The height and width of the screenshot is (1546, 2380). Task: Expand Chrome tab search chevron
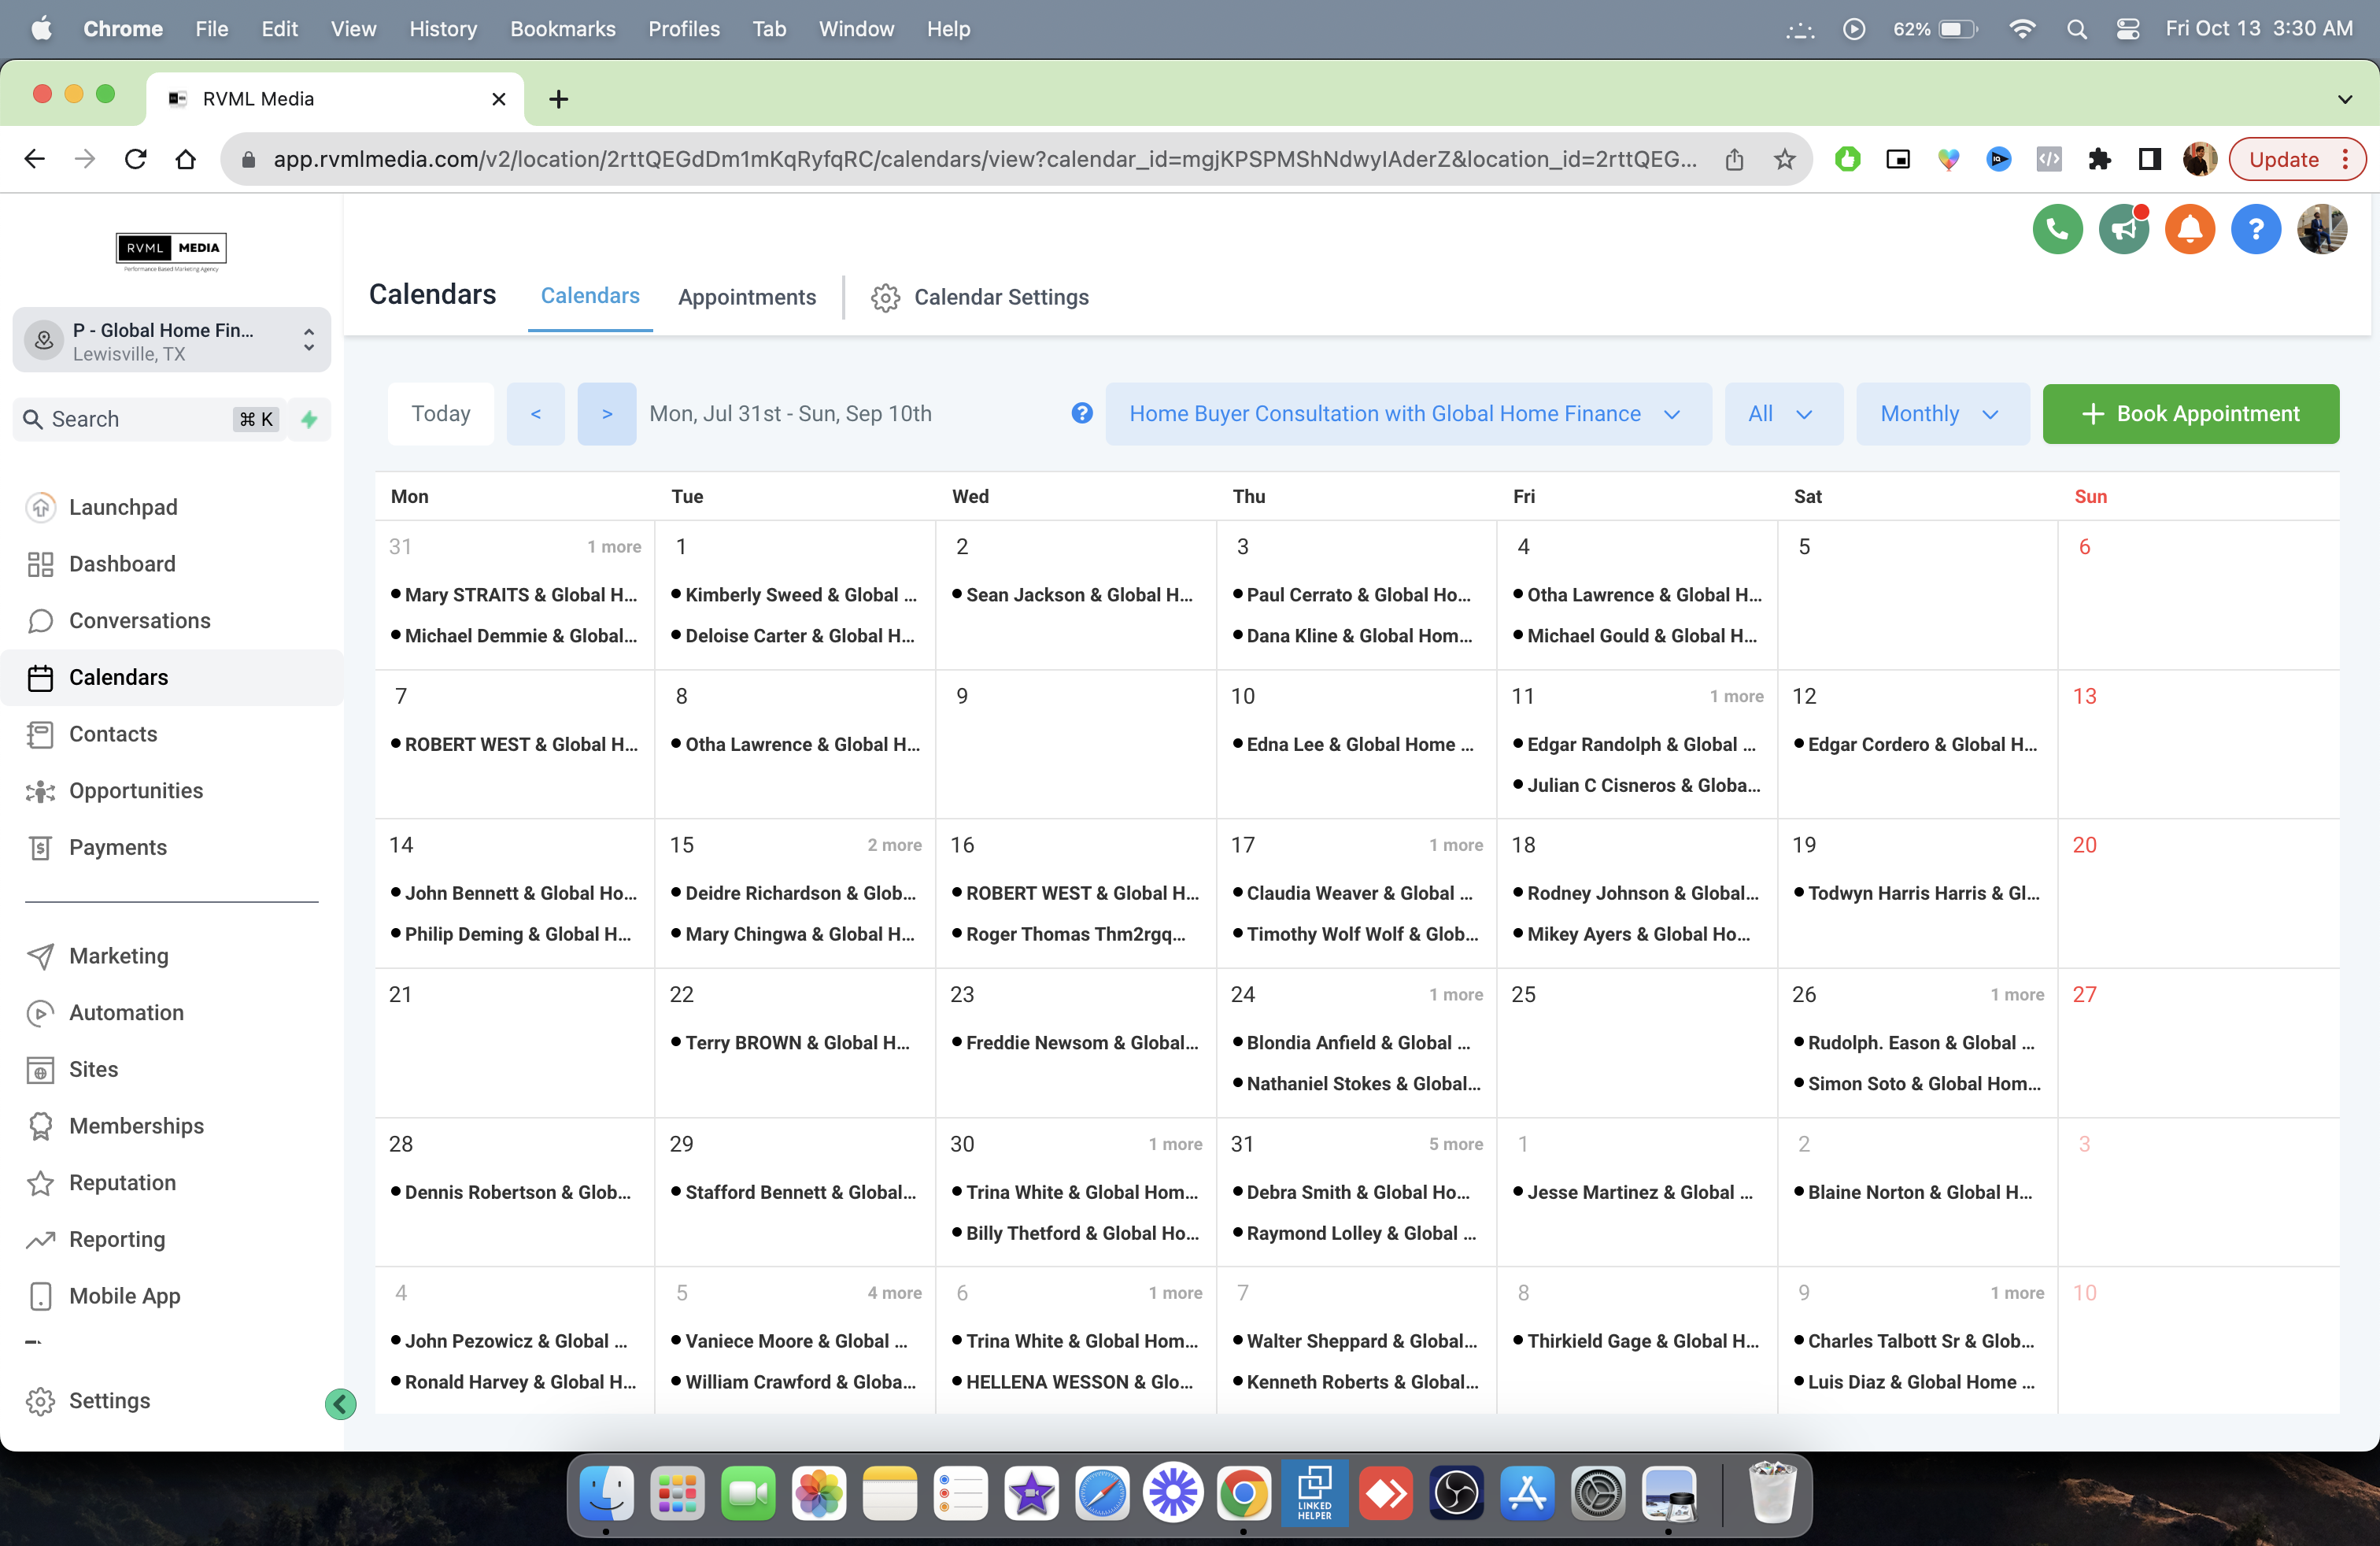2345,98
